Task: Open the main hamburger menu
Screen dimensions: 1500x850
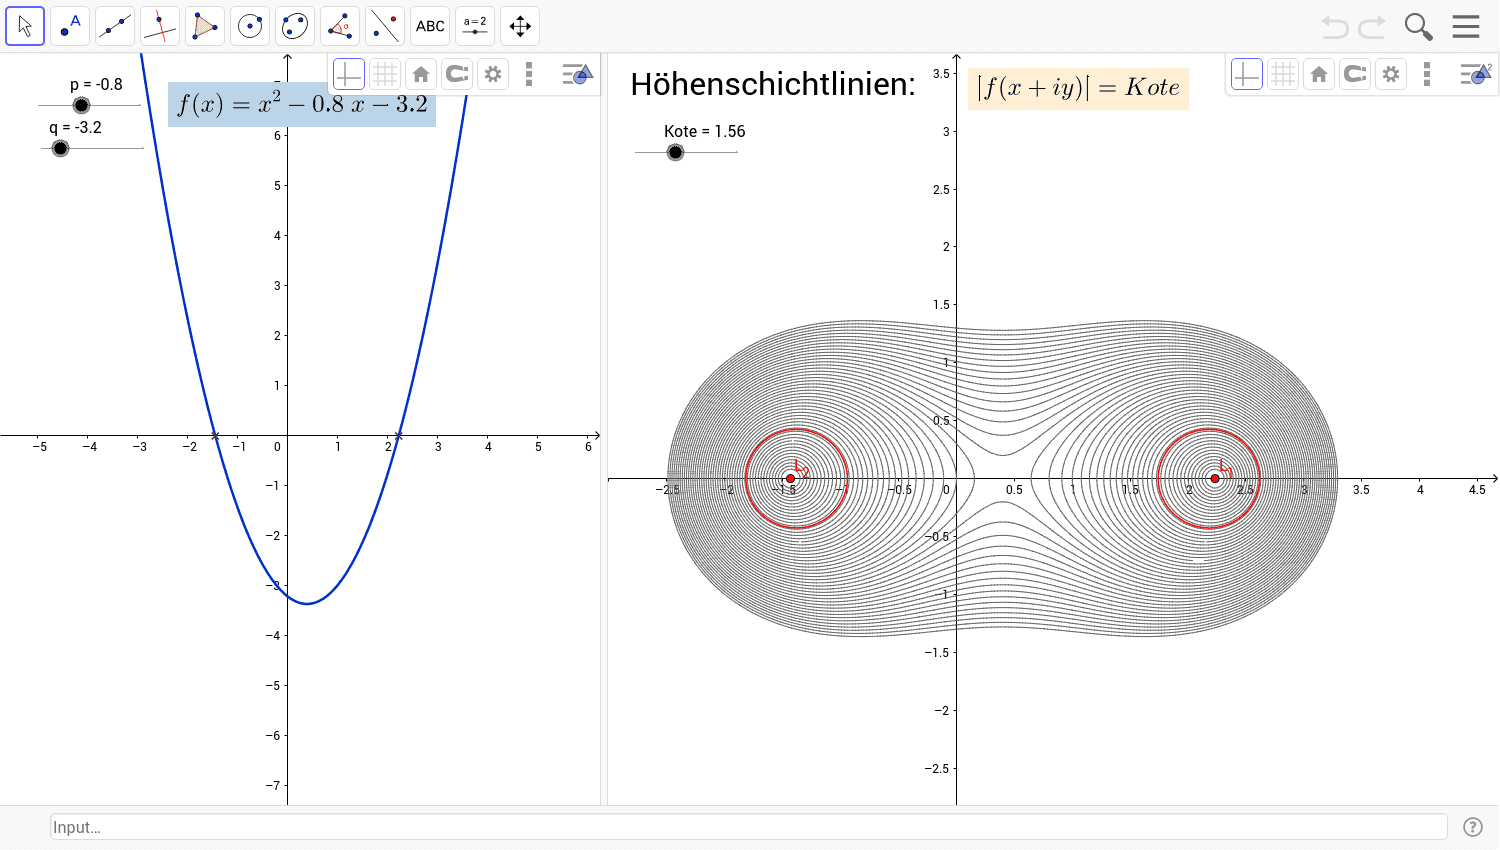Action: tap(1466, 26)
